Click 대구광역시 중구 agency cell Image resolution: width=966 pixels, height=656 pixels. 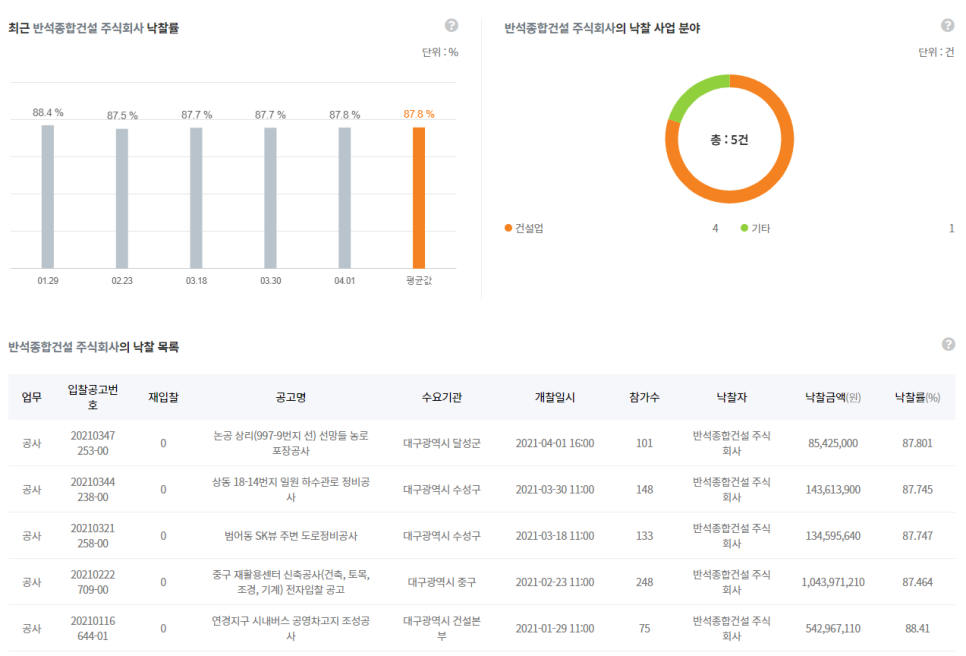[442, 581]
